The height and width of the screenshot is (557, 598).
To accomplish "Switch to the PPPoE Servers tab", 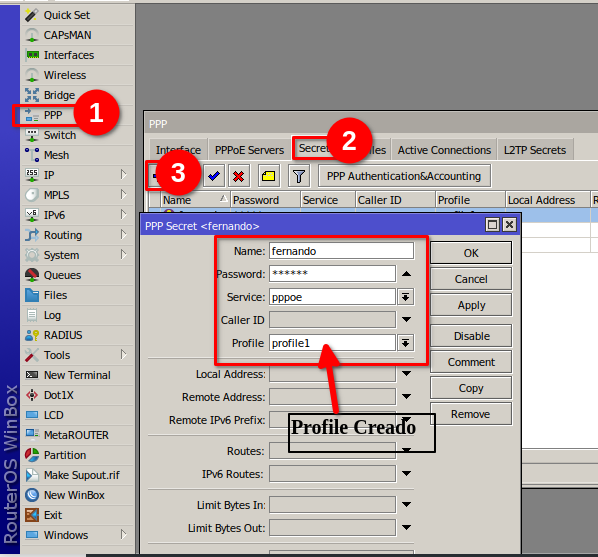I will pos(249,150).
